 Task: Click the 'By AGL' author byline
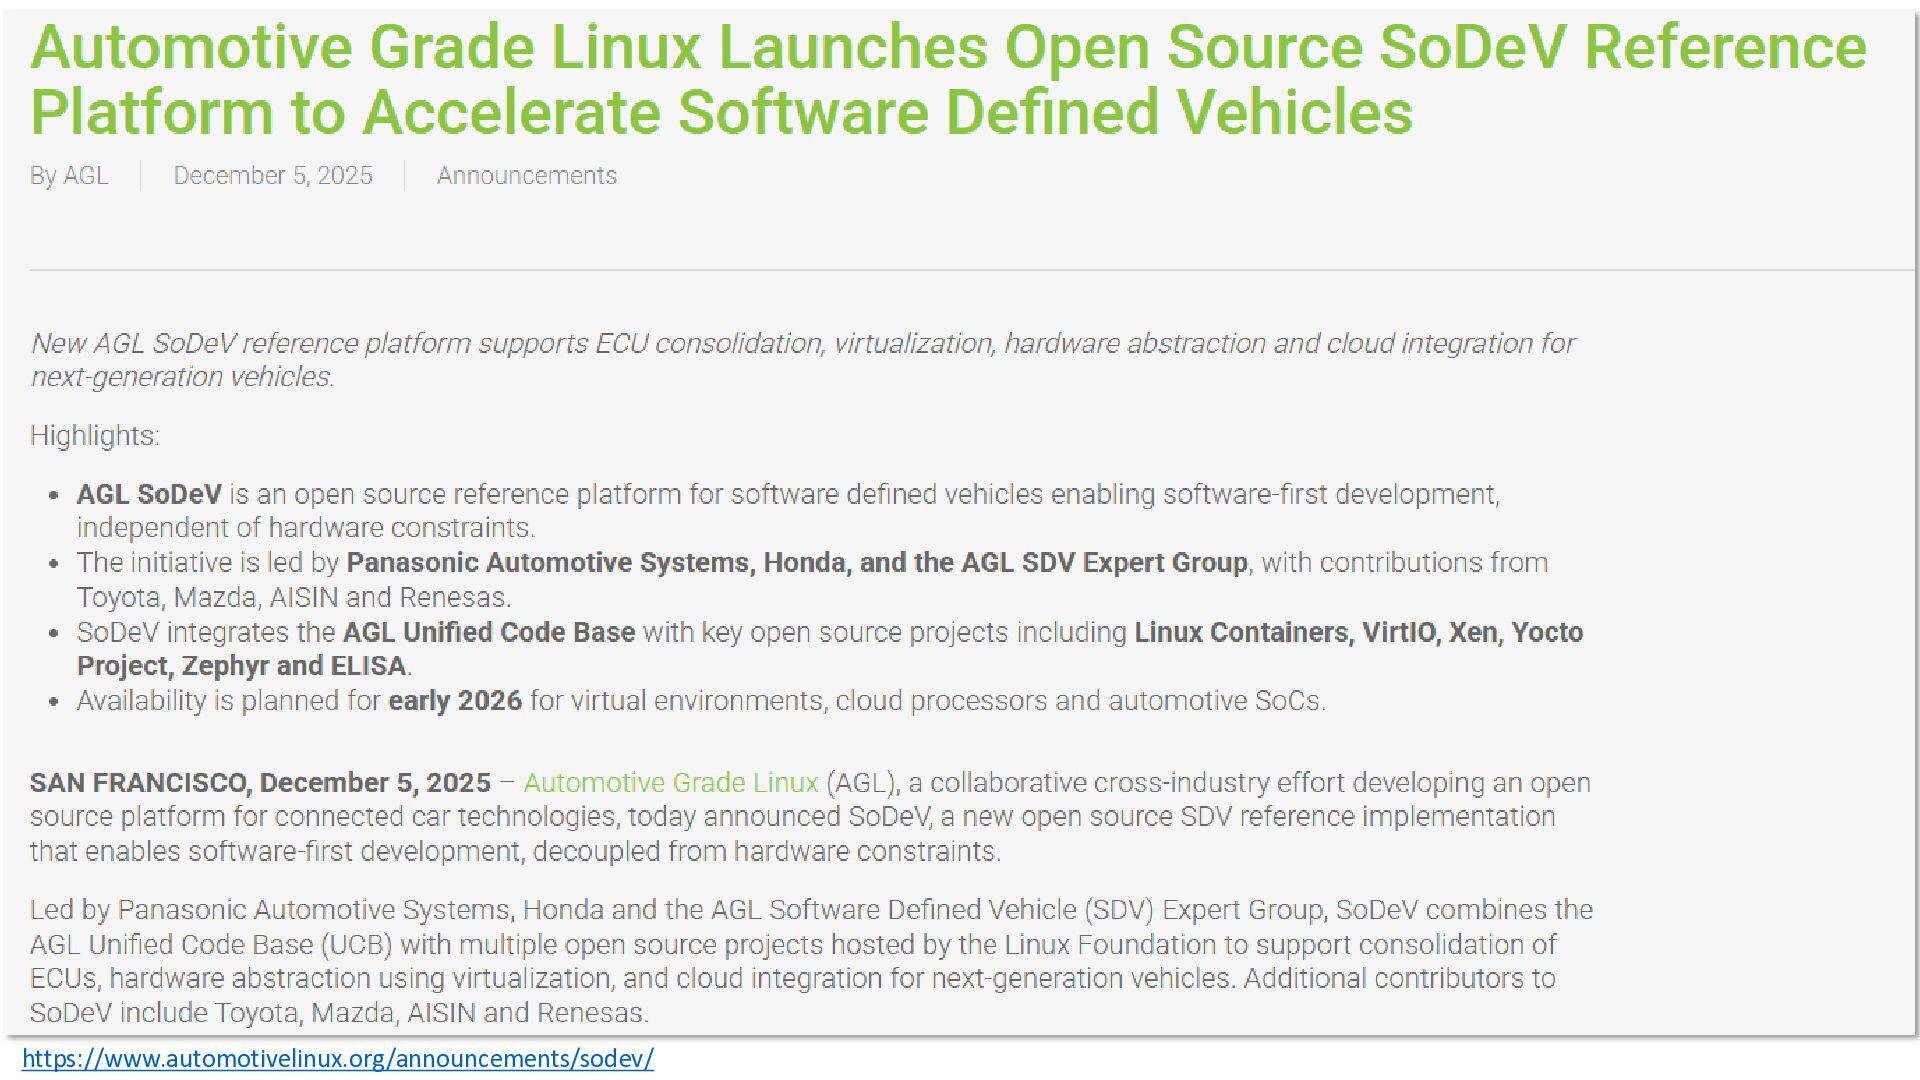pos(69,176)
